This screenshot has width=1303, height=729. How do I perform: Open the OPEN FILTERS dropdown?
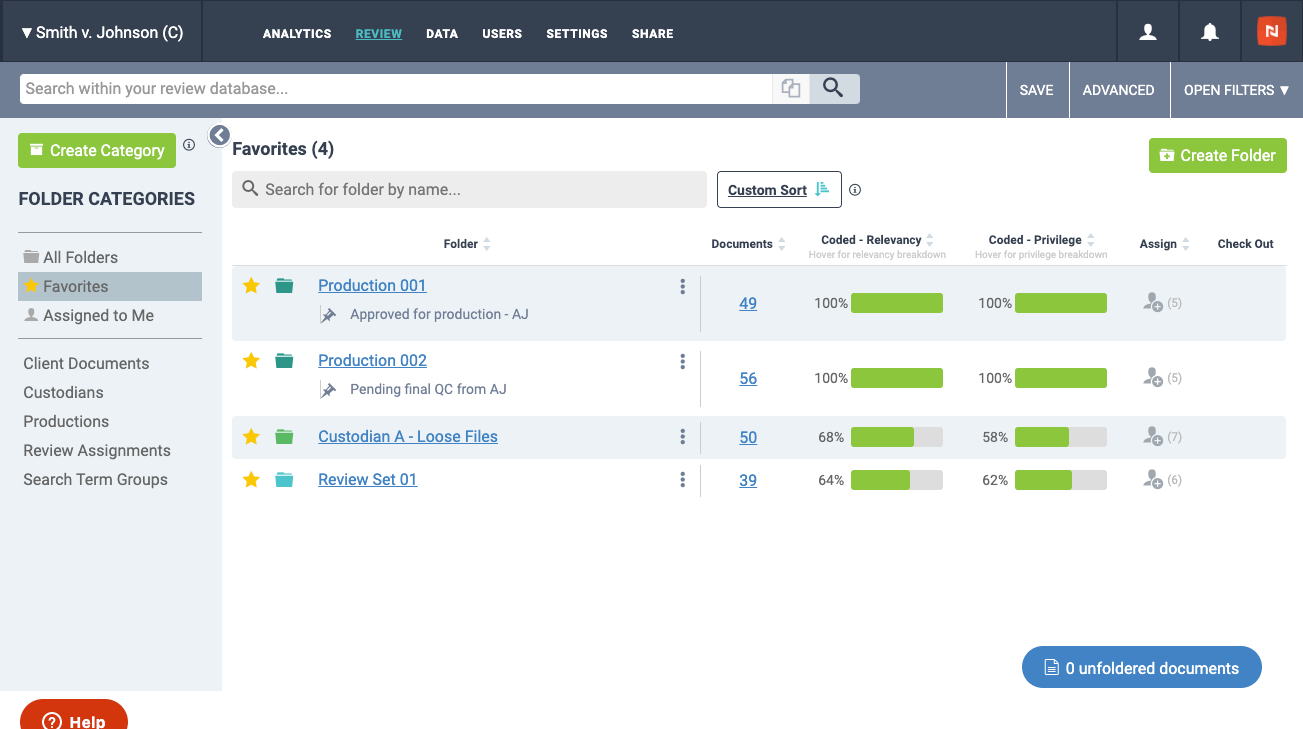(1236, 90)
